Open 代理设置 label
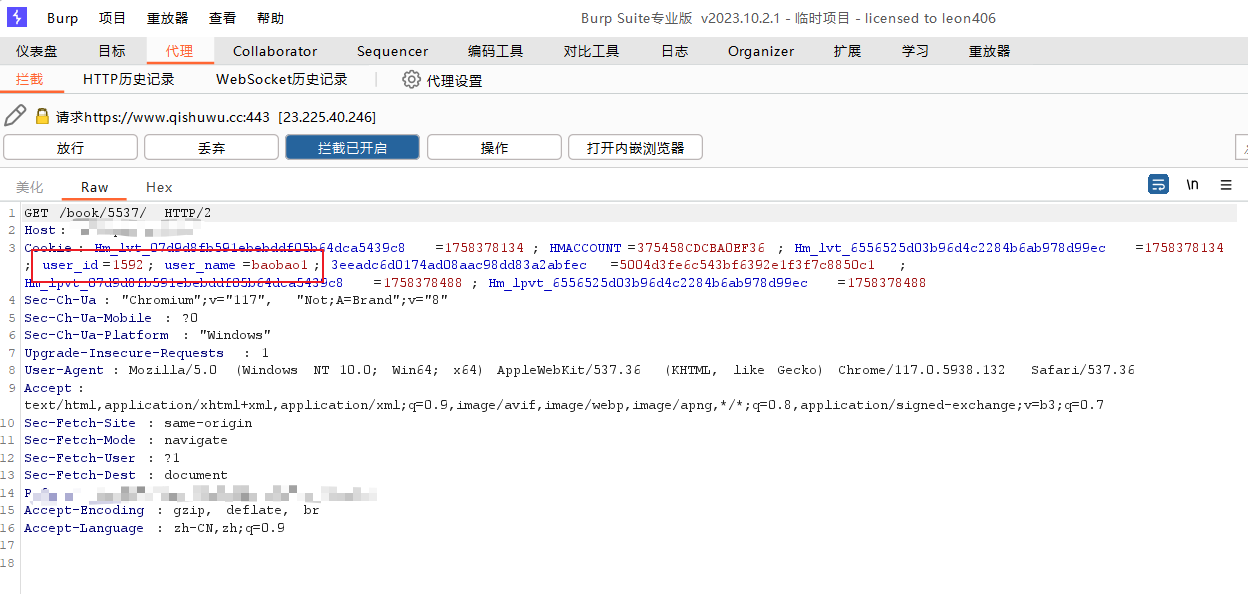 point(454,80)
